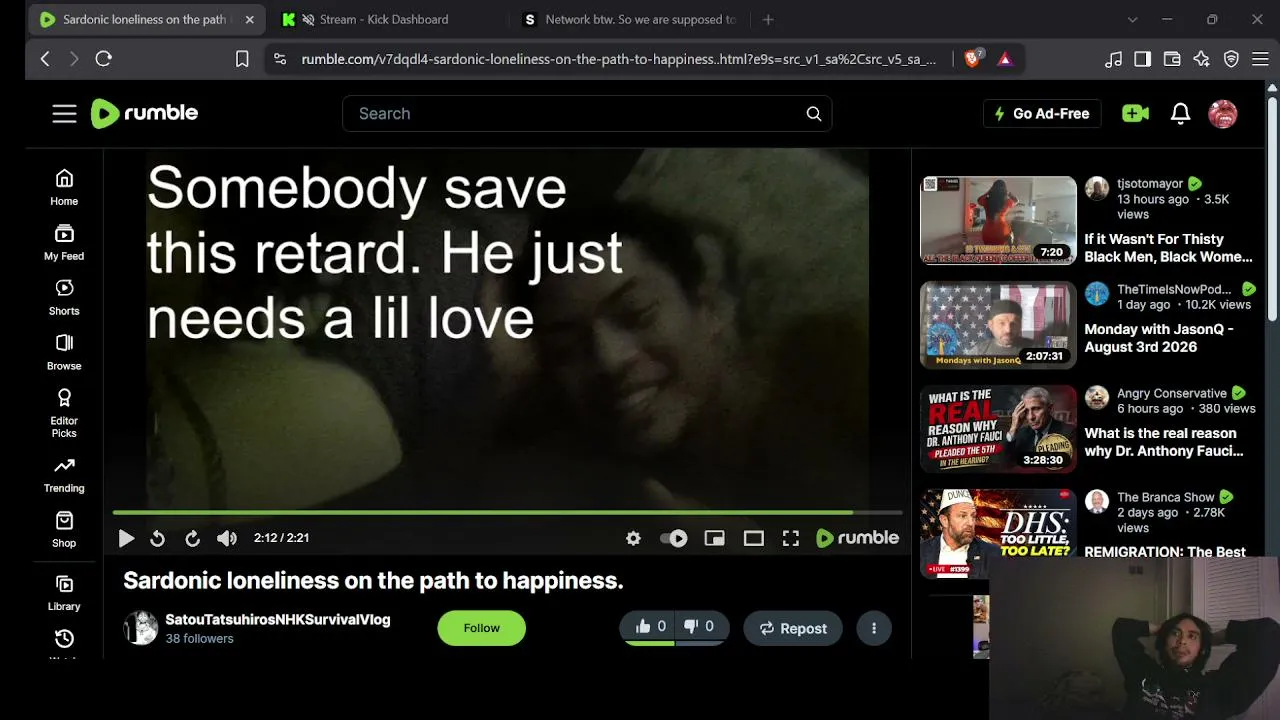The width and height of the screenshot is (1280, 720).
Task: Open "Monday with JasonQ - August 3rd 2026" title
Action: (x=1159, y=338)
